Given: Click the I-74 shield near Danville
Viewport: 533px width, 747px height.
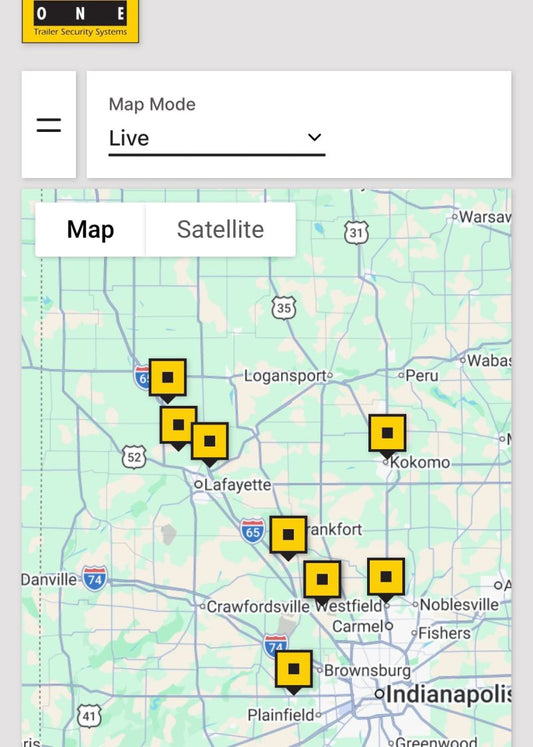Looking at the screenshot, I should 94,579.
